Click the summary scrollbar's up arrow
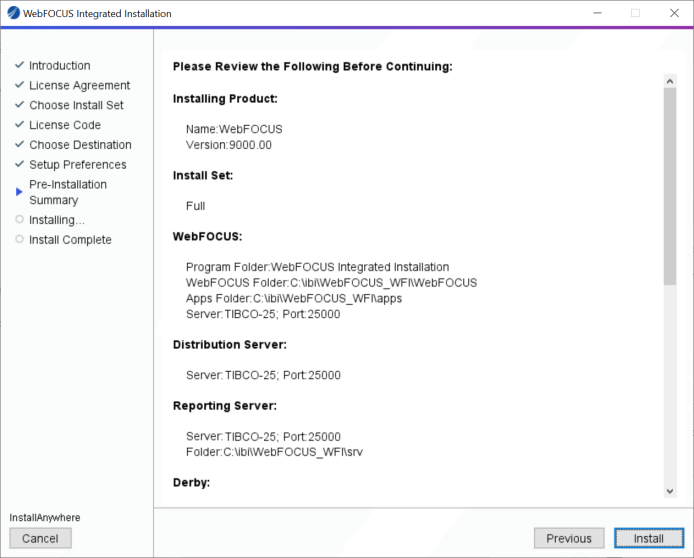Viewport: 694px width, 558px height. click(x=670, y=80)
